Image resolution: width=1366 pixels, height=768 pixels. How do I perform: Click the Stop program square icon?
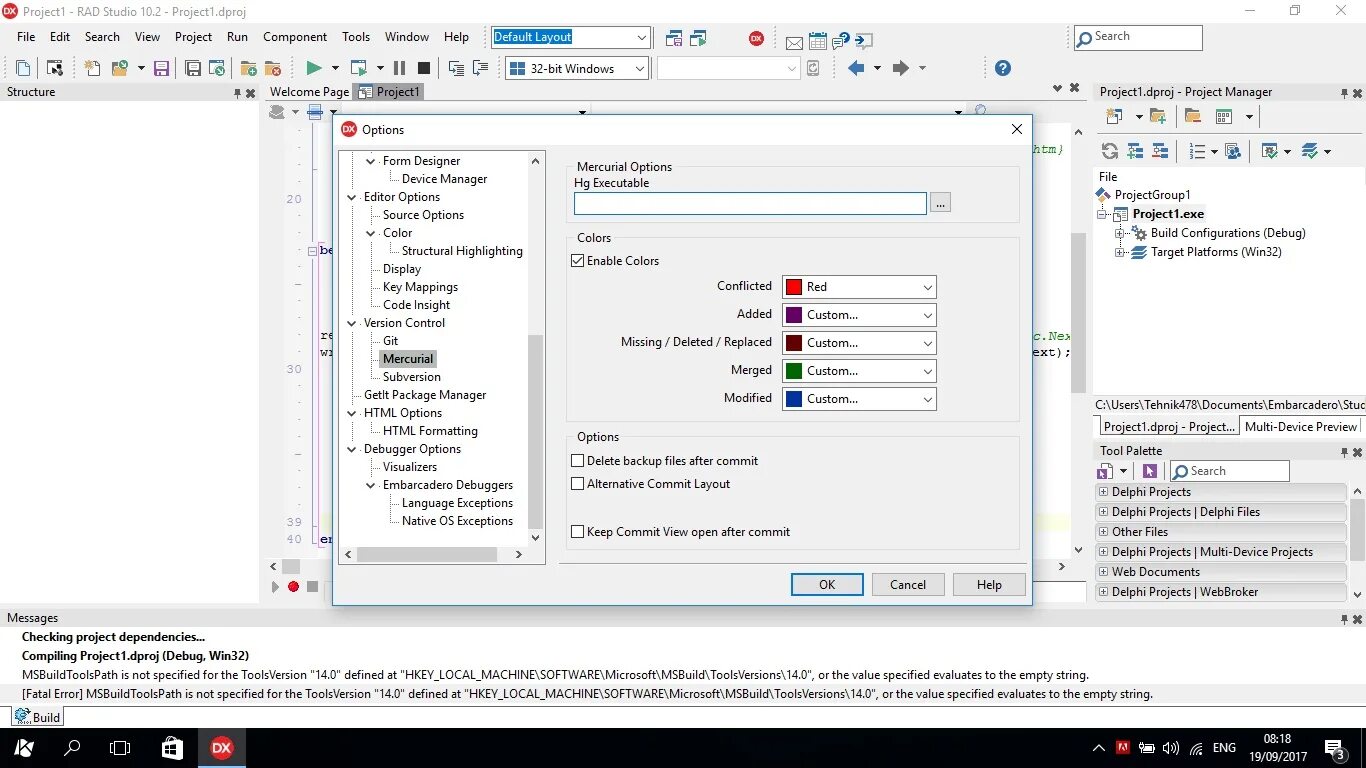[423, 68]
